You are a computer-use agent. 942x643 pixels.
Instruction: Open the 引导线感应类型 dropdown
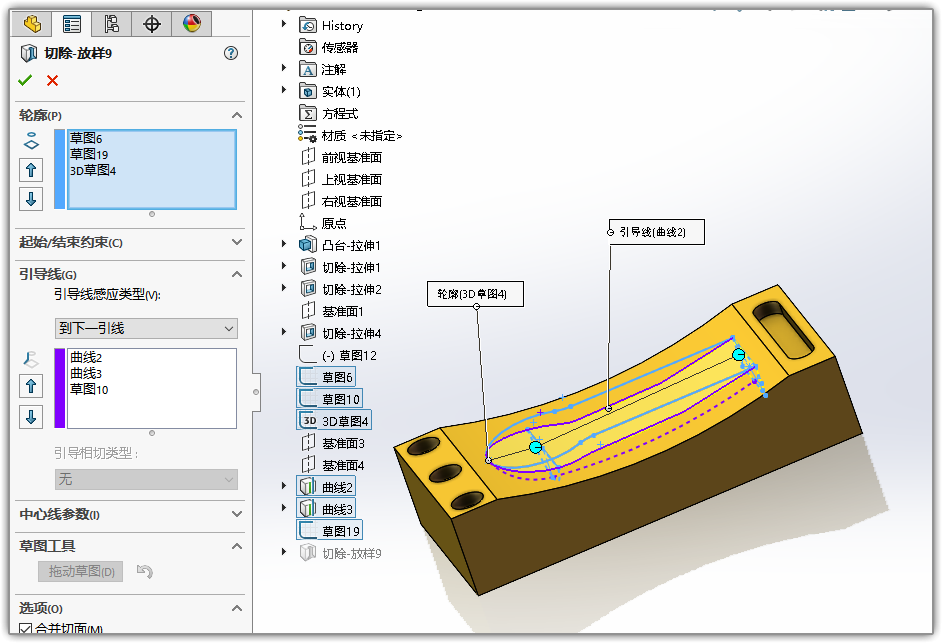[x=146, y=328]
